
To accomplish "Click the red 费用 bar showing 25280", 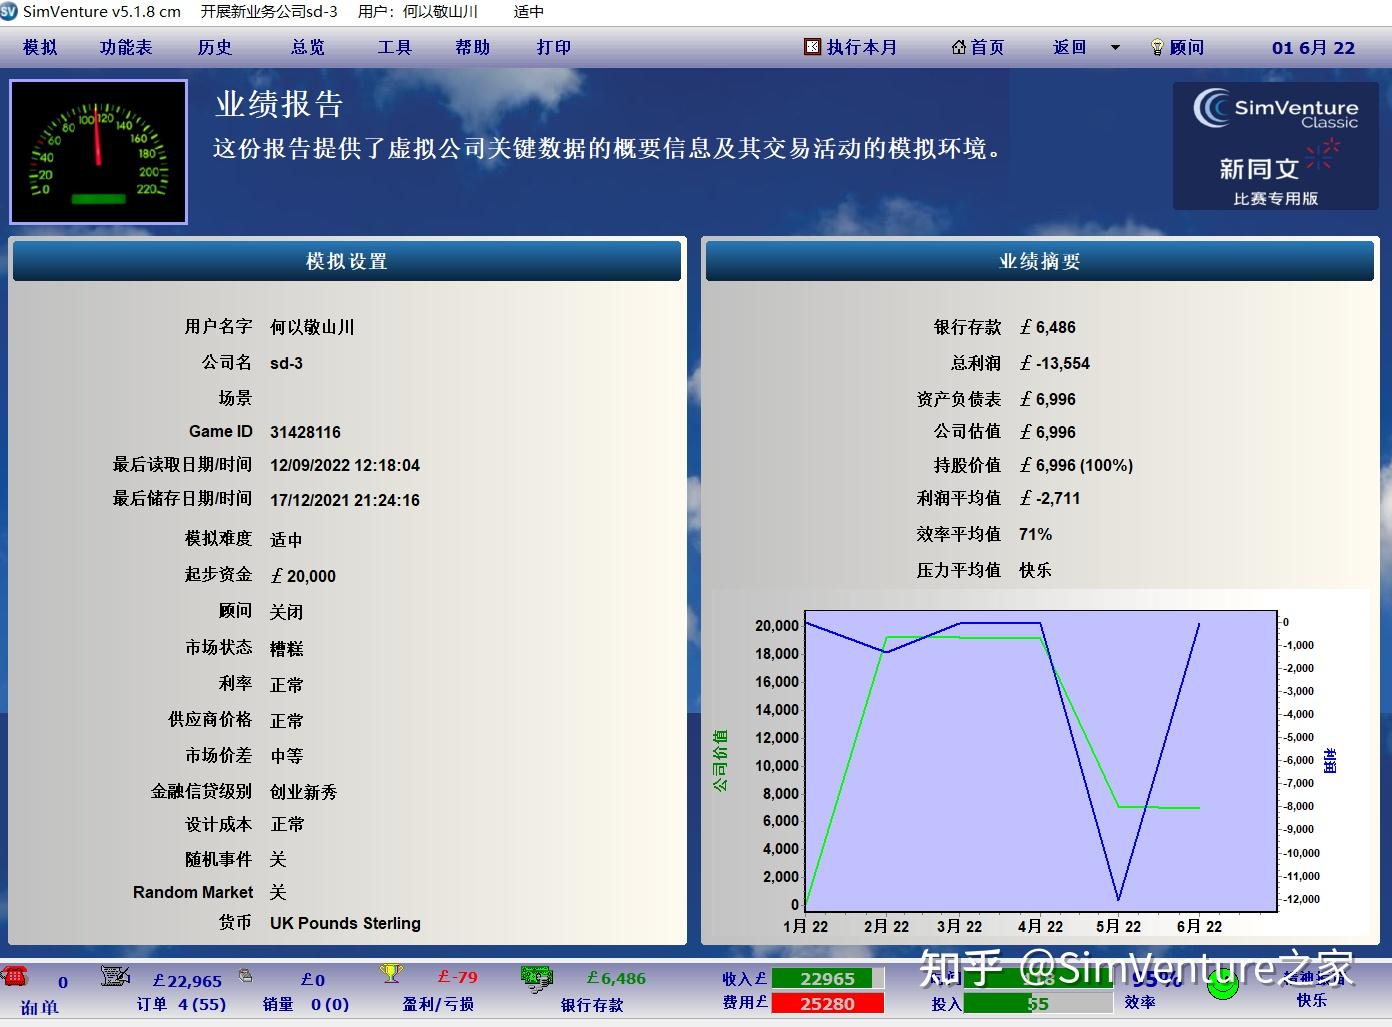I will [x=828, y=1002].
